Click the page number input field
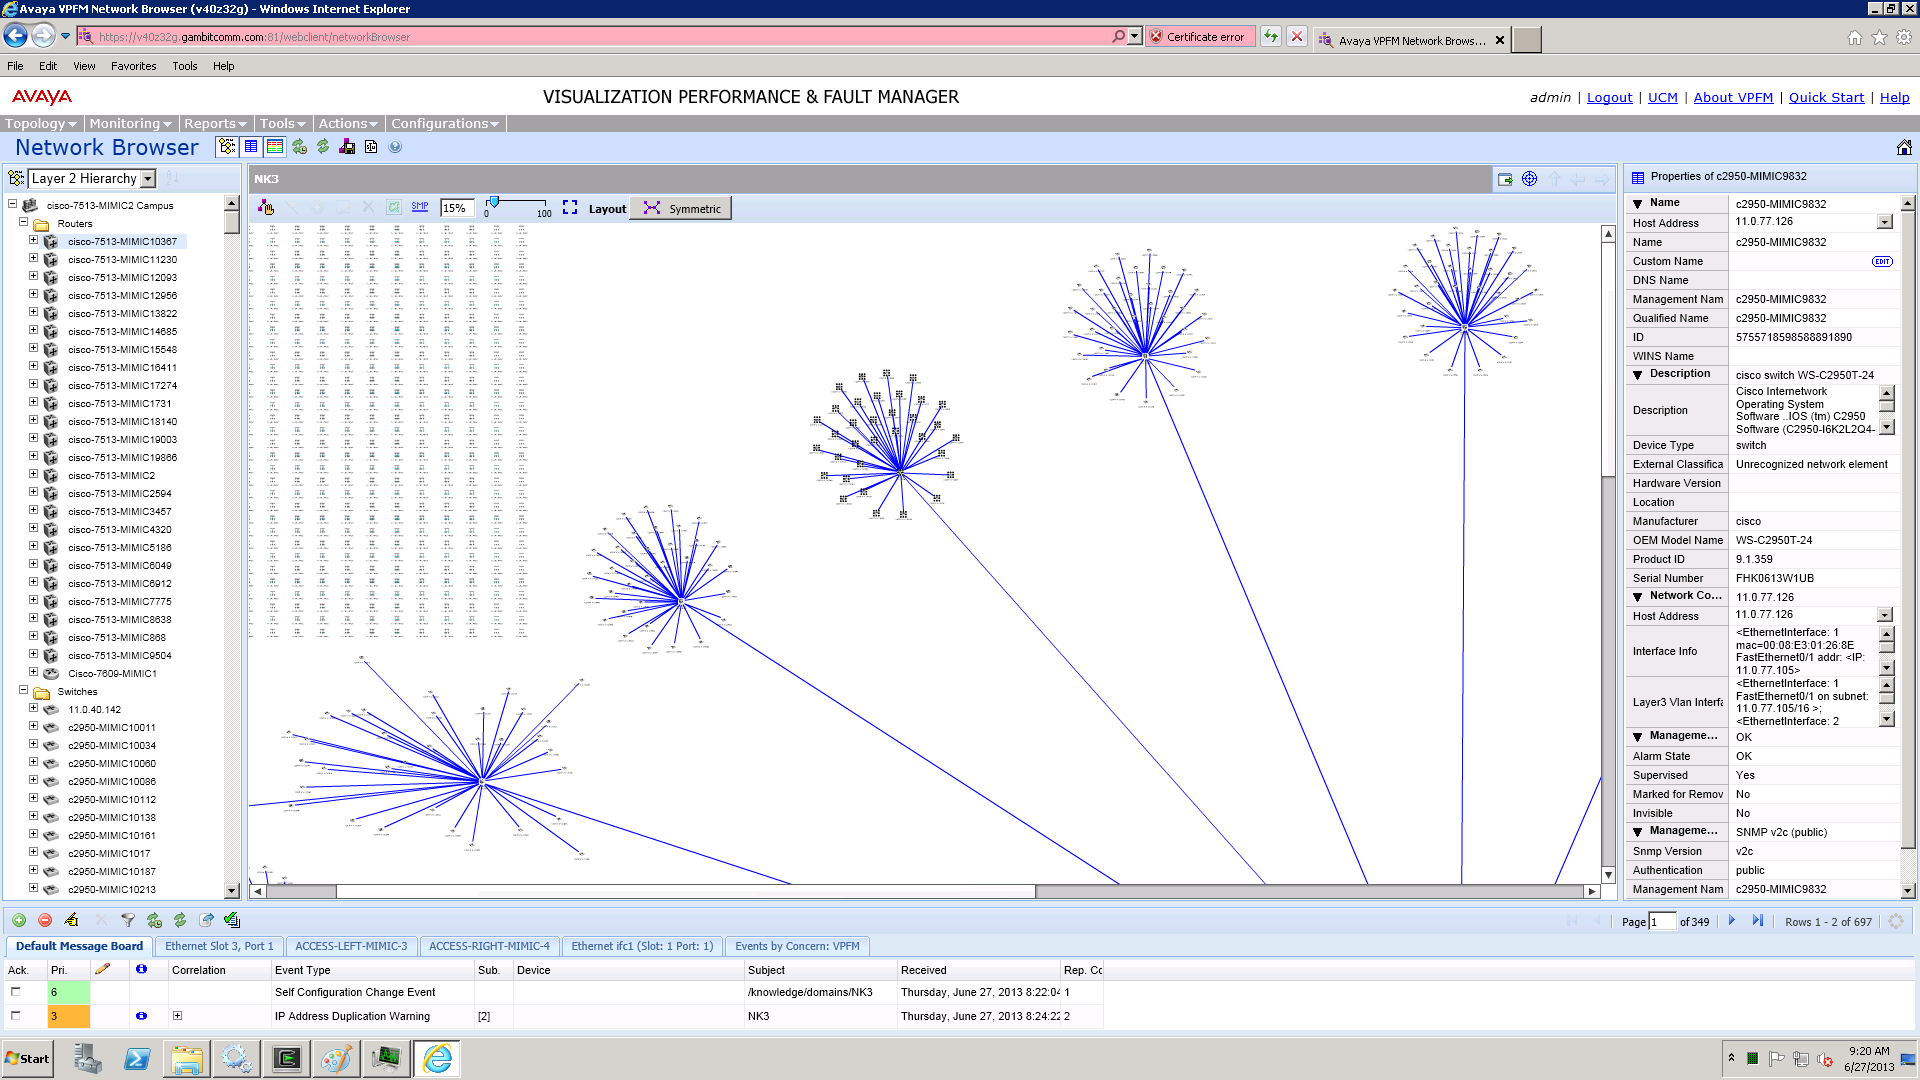1920x1080 pixels. point(1662,922)
